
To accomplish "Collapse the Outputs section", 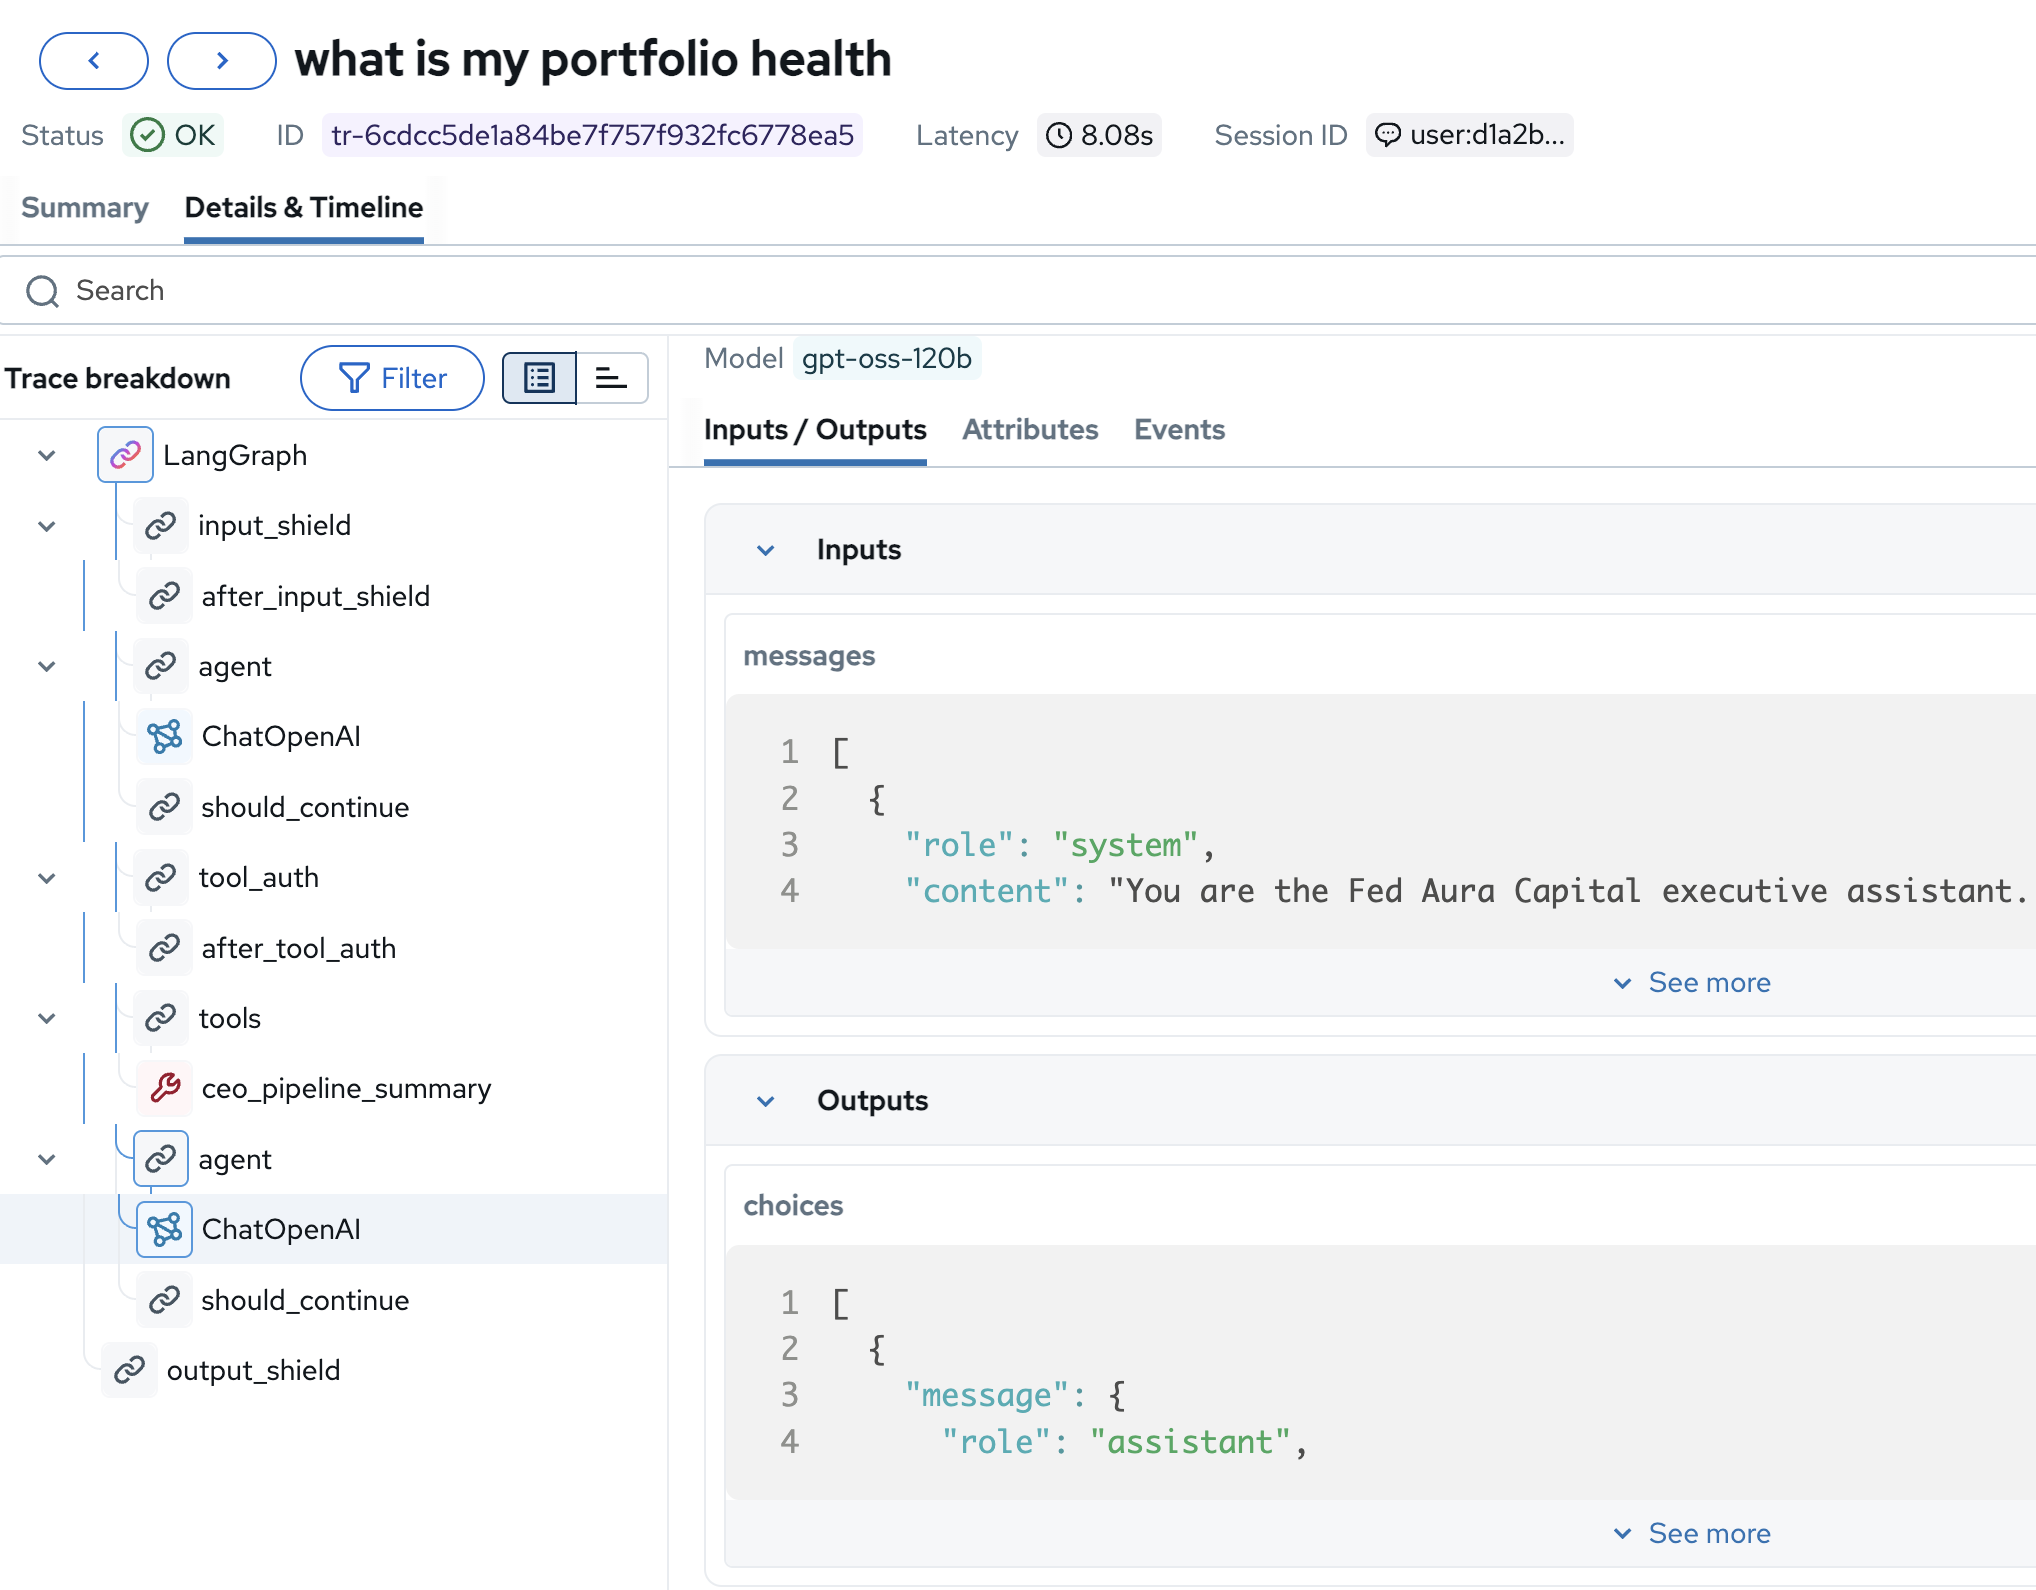I will click(766, 1101).
